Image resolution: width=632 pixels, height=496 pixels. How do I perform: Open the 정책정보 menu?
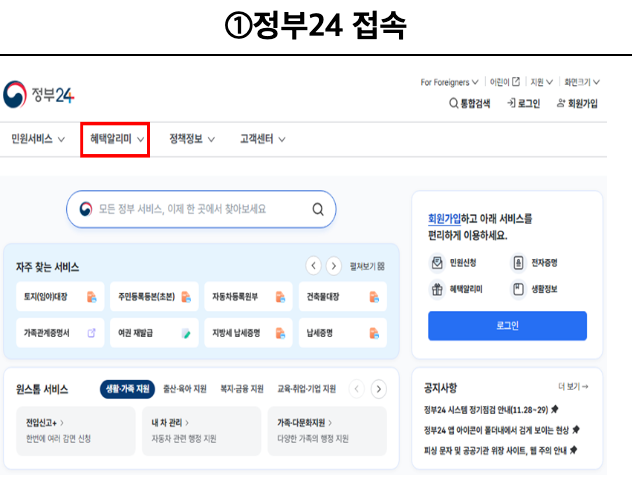click(192, 139)
